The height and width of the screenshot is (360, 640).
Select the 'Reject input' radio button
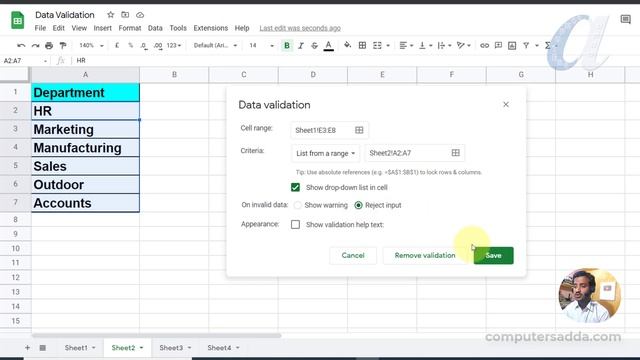pos(358,205)
